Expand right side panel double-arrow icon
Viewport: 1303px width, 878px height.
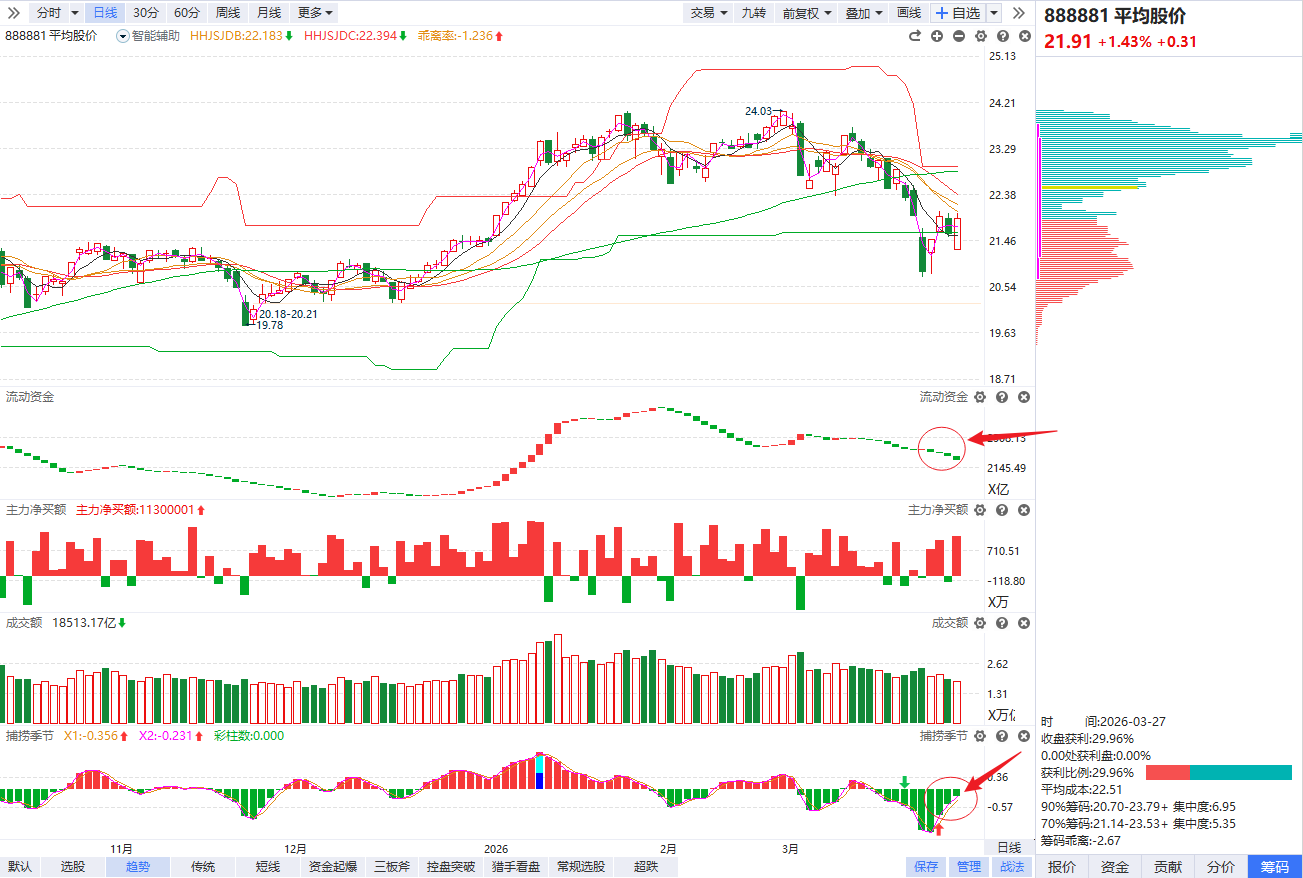(1019, 13)
